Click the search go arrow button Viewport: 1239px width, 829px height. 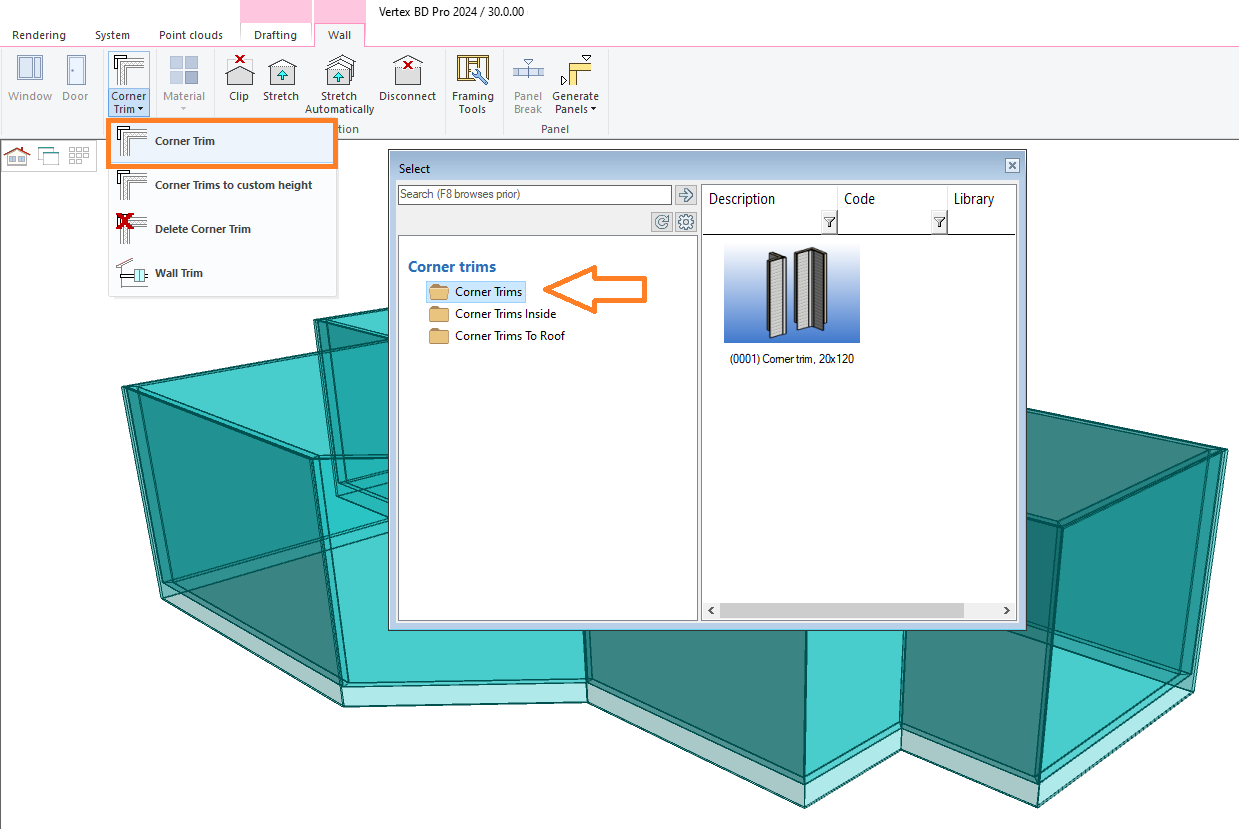click(x=686, y=195)
